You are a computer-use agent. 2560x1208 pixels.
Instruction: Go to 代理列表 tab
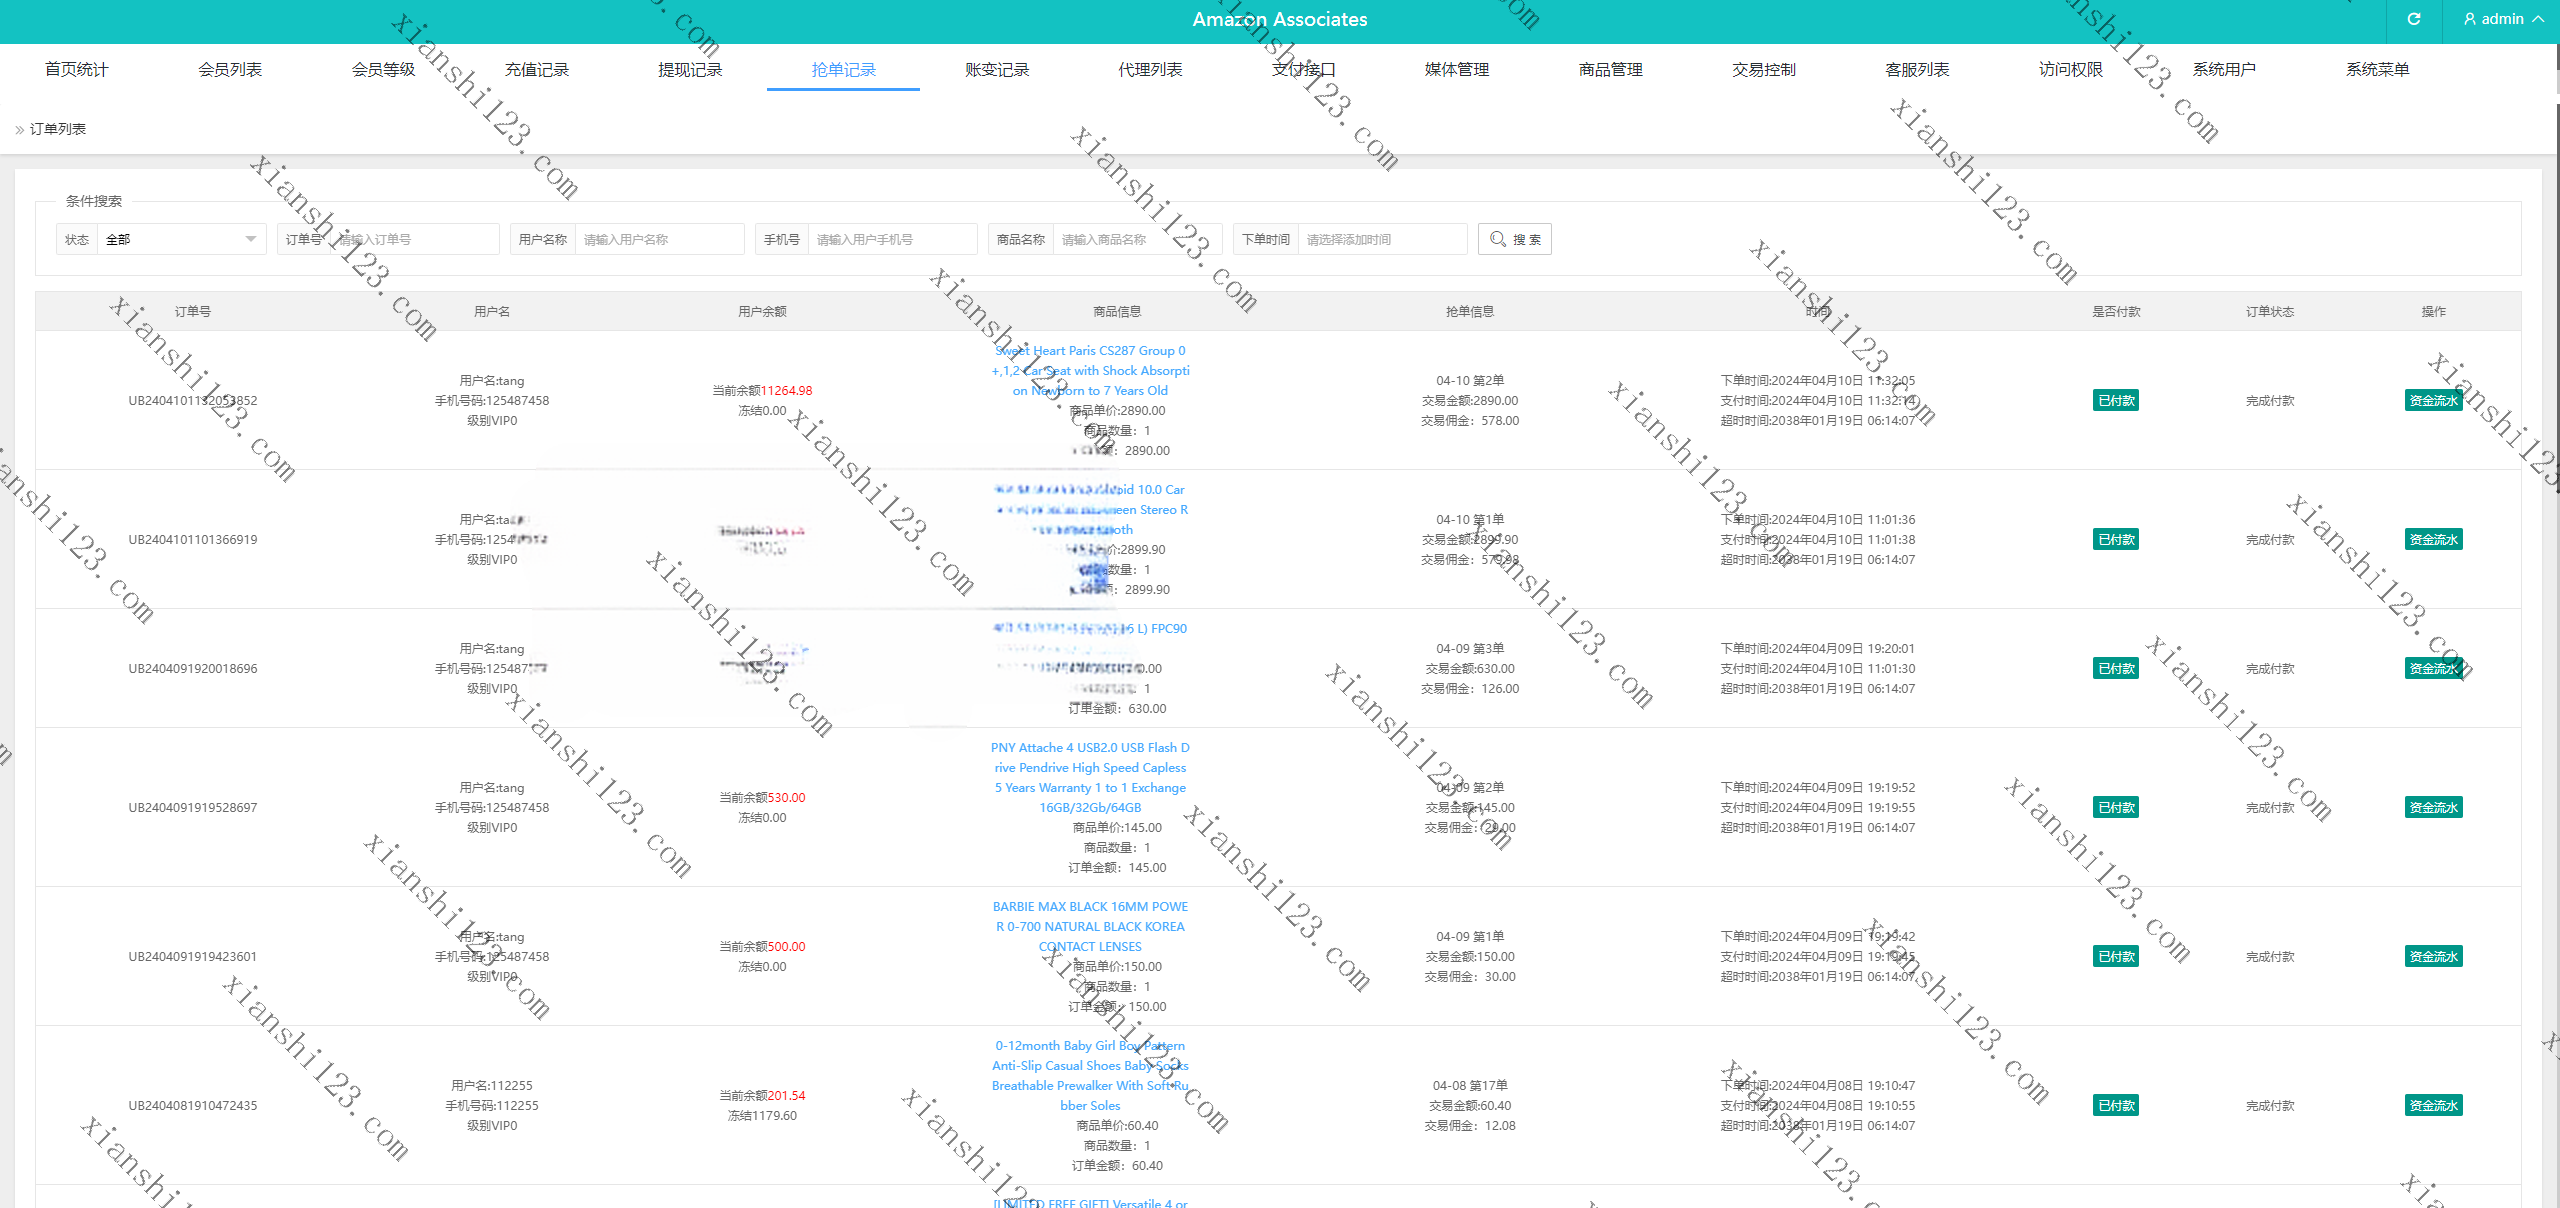click(x=1150, y=69)
